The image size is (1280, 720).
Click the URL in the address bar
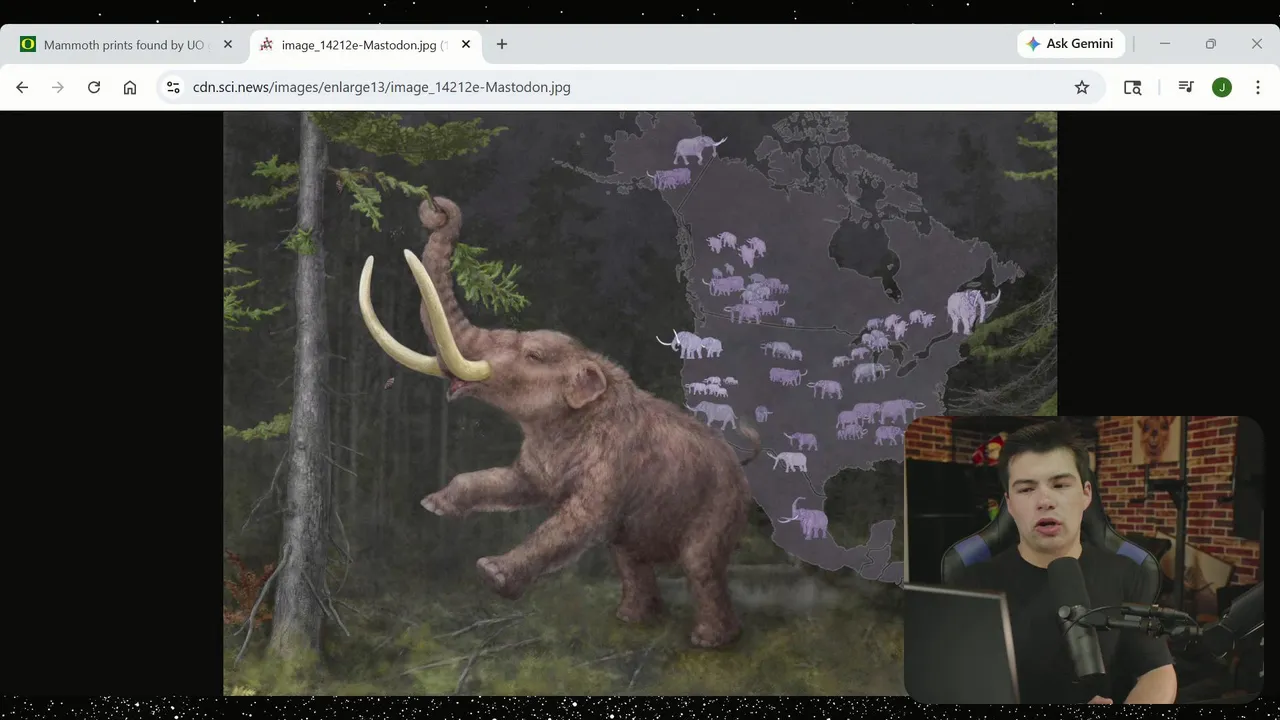point(381,87)
